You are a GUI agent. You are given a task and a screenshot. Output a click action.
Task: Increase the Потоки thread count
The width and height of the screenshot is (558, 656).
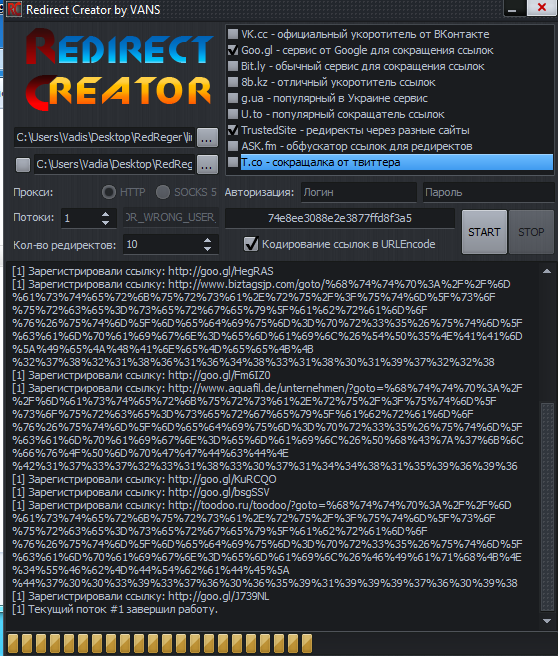105,214
